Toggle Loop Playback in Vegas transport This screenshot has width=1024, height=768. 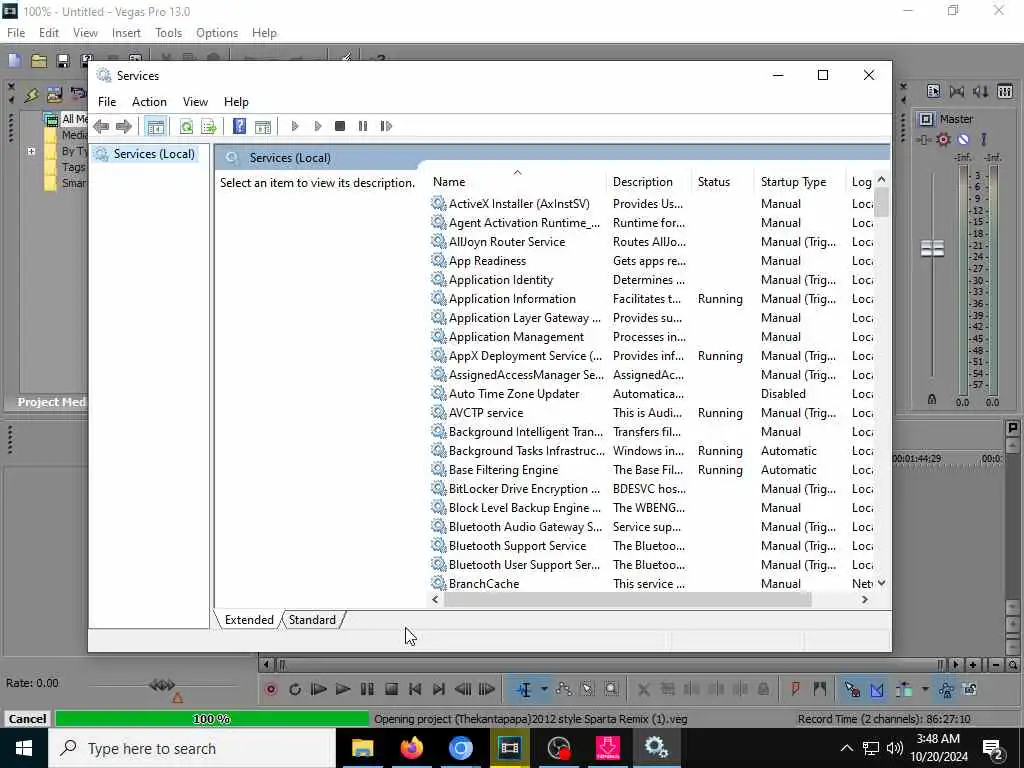click(295, 689)
